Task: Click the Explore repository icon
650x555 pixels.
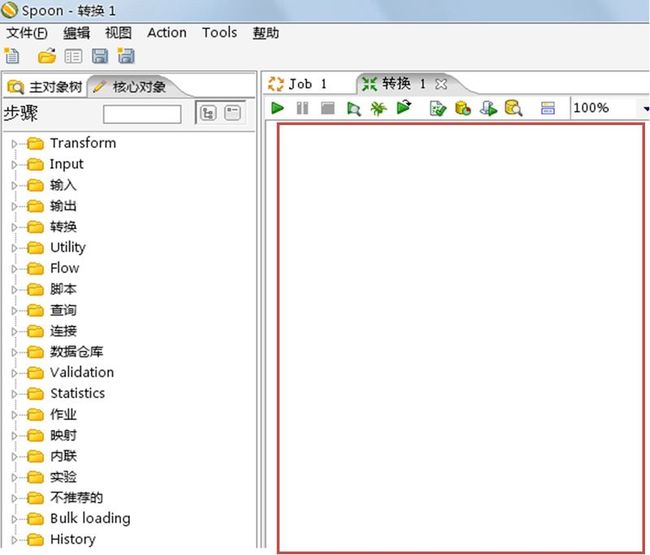Action: pos(73,56)
